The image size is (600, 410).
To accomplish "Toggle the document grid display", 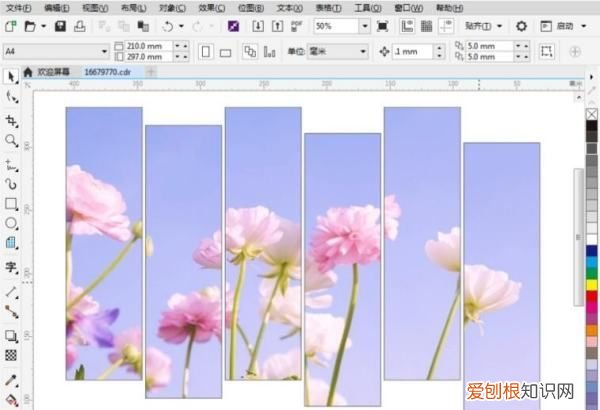I will coord(426,26).
